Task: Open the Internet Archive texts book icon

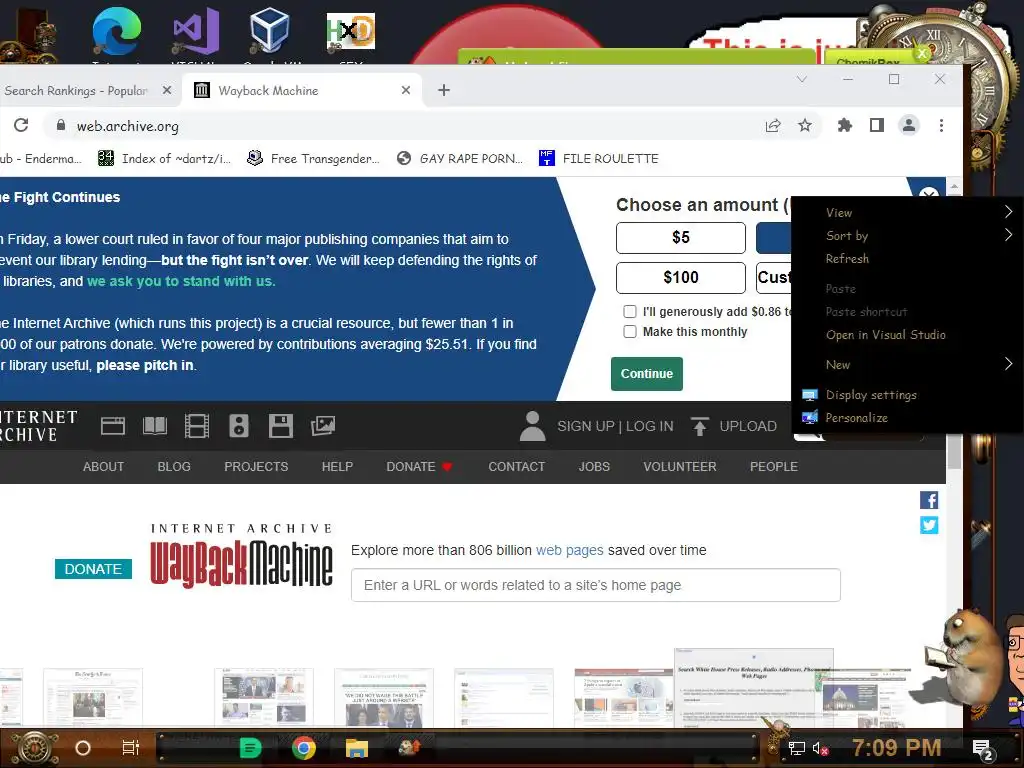Action: coord(155,426)
